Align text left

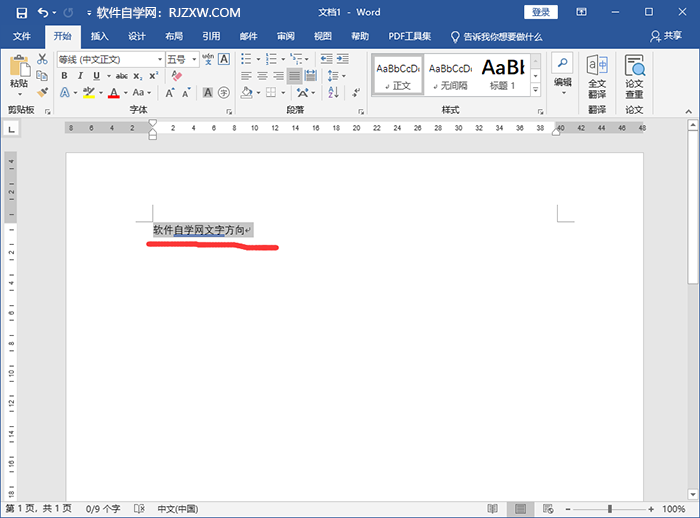(246, 76)
